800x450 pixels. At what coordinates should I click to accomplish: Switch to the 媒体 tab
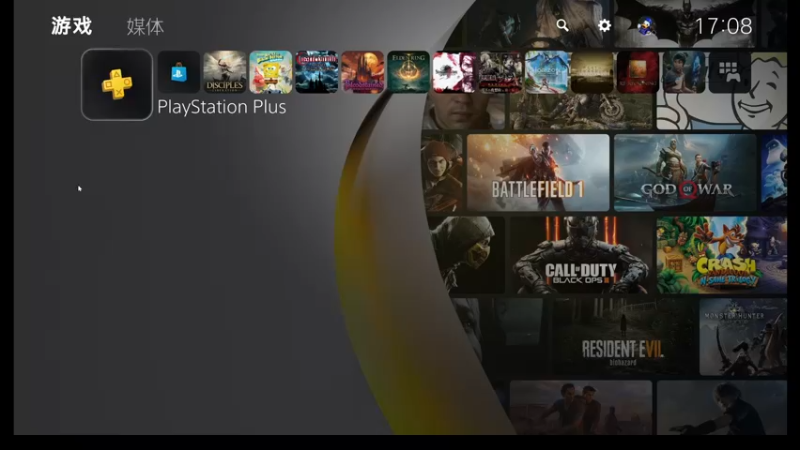(x=145, y=27)
